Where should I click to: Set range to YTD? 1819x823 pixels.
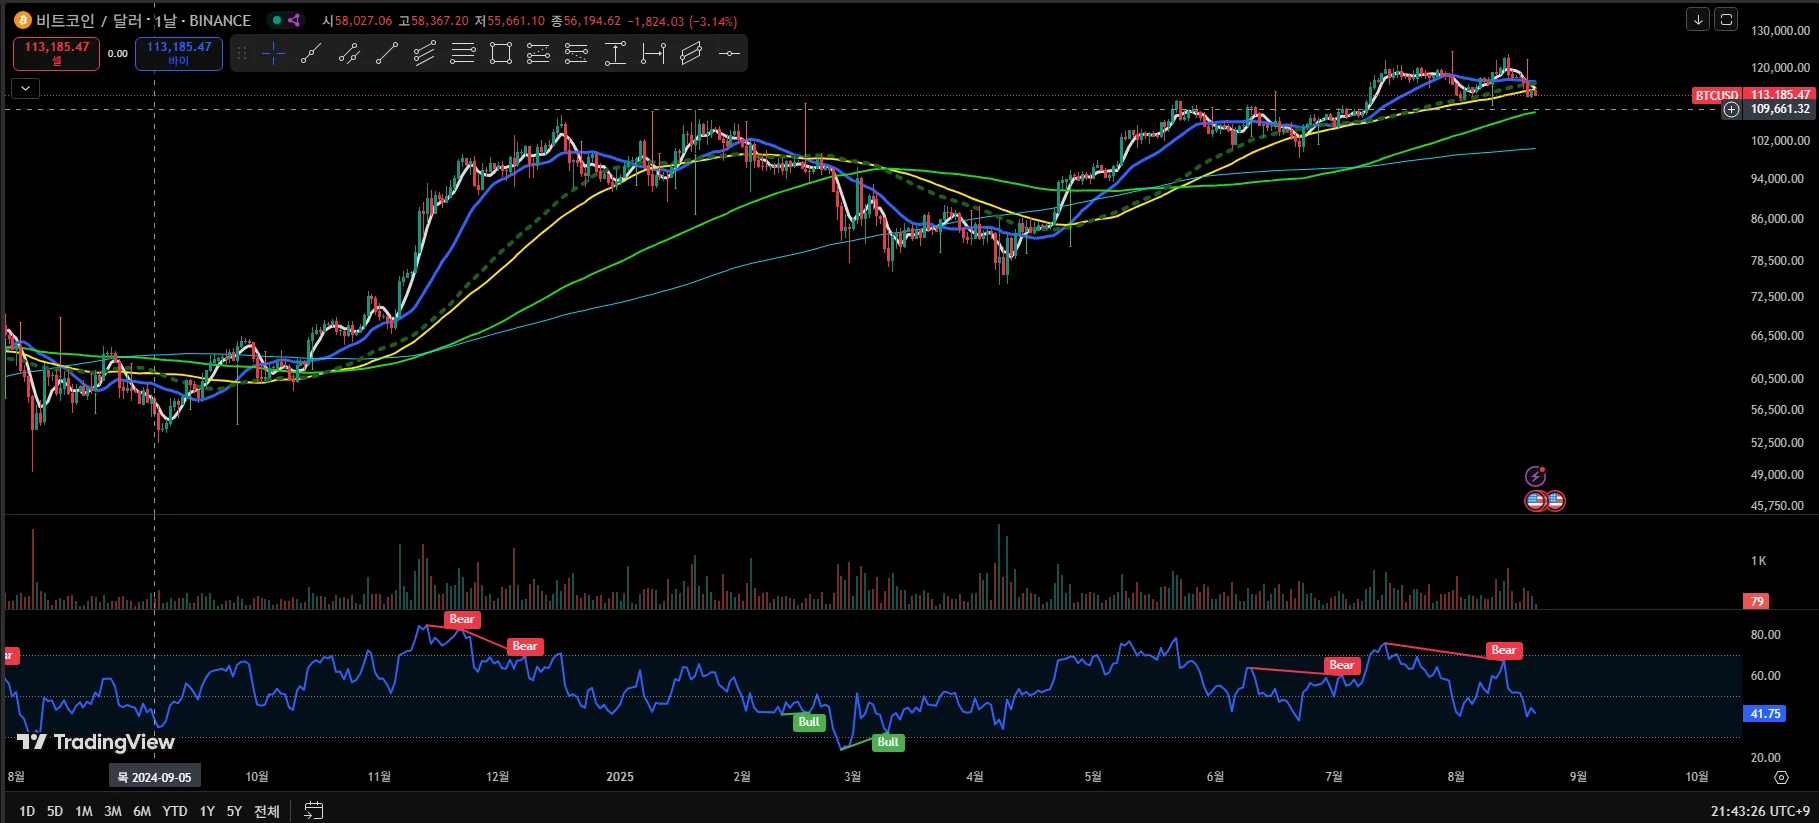pos(175,811)
